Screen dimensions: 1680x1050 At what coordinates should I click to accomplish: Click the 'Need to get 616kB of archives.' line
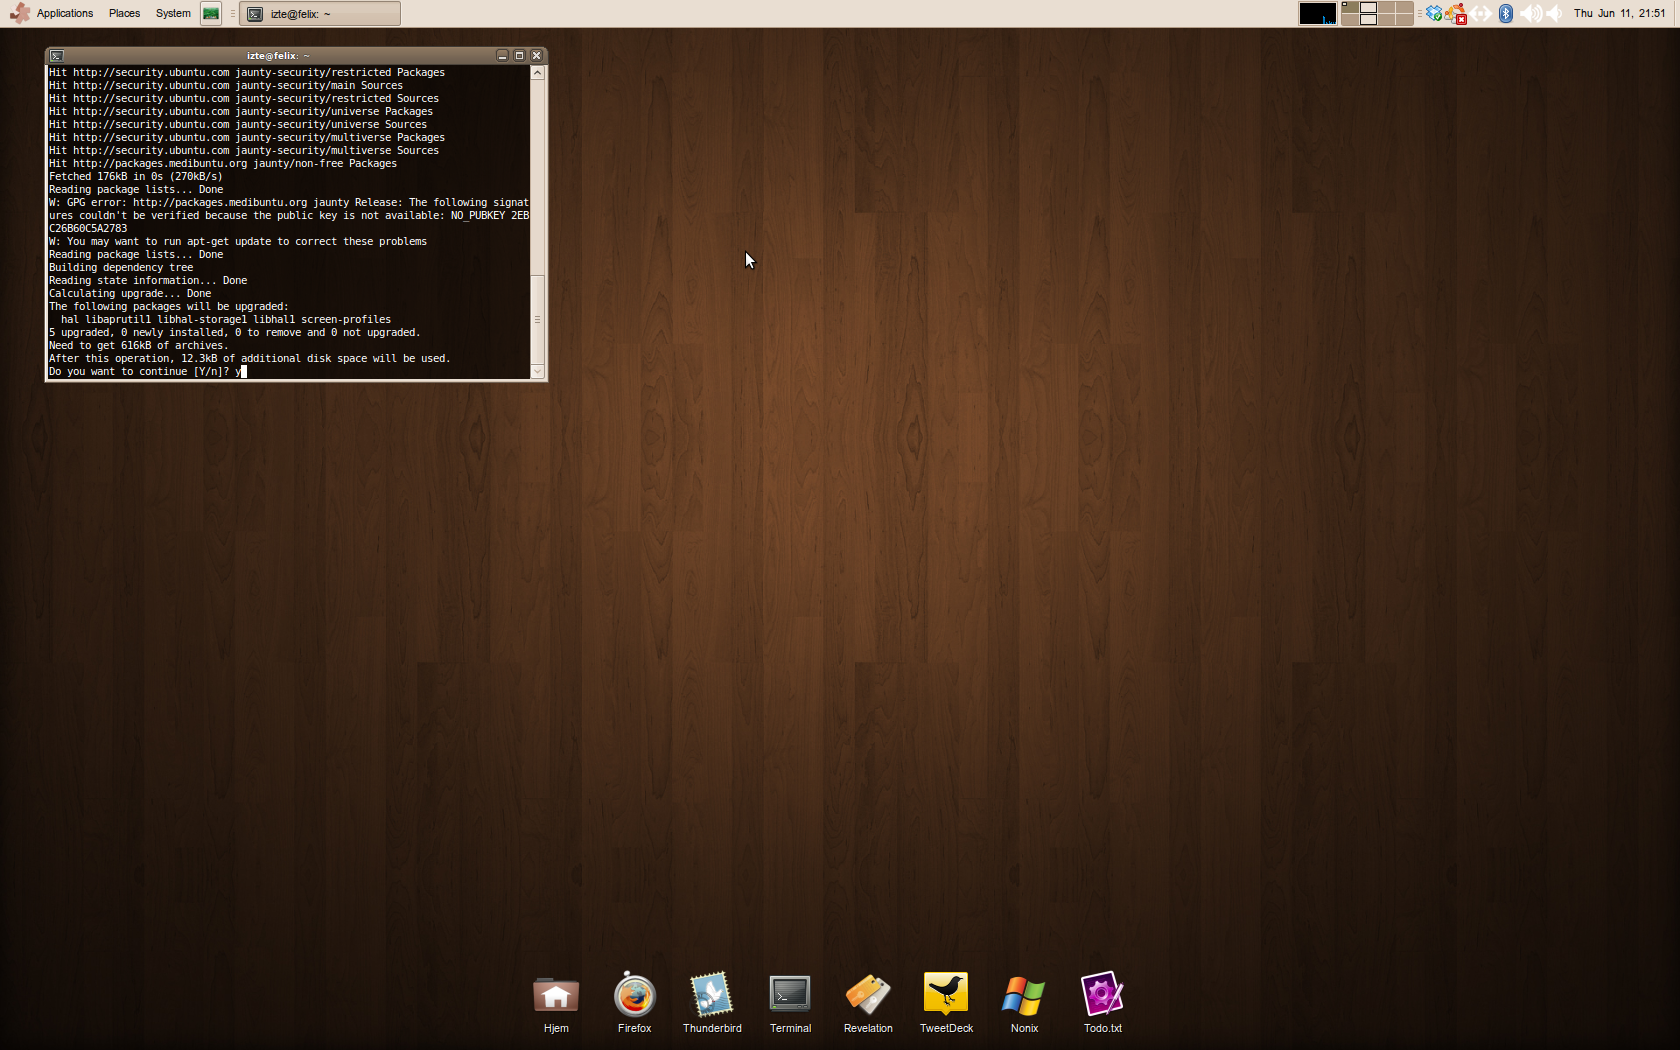coord(139,346)
